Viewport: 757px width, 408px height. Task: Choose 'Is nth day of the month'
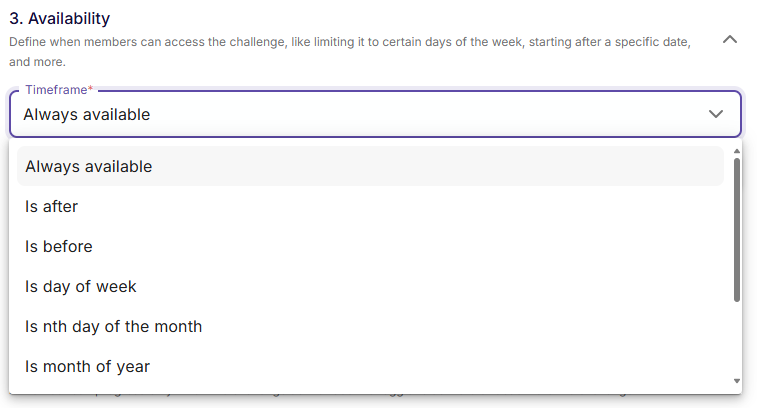pyautogui.click(x=114, y=326)
